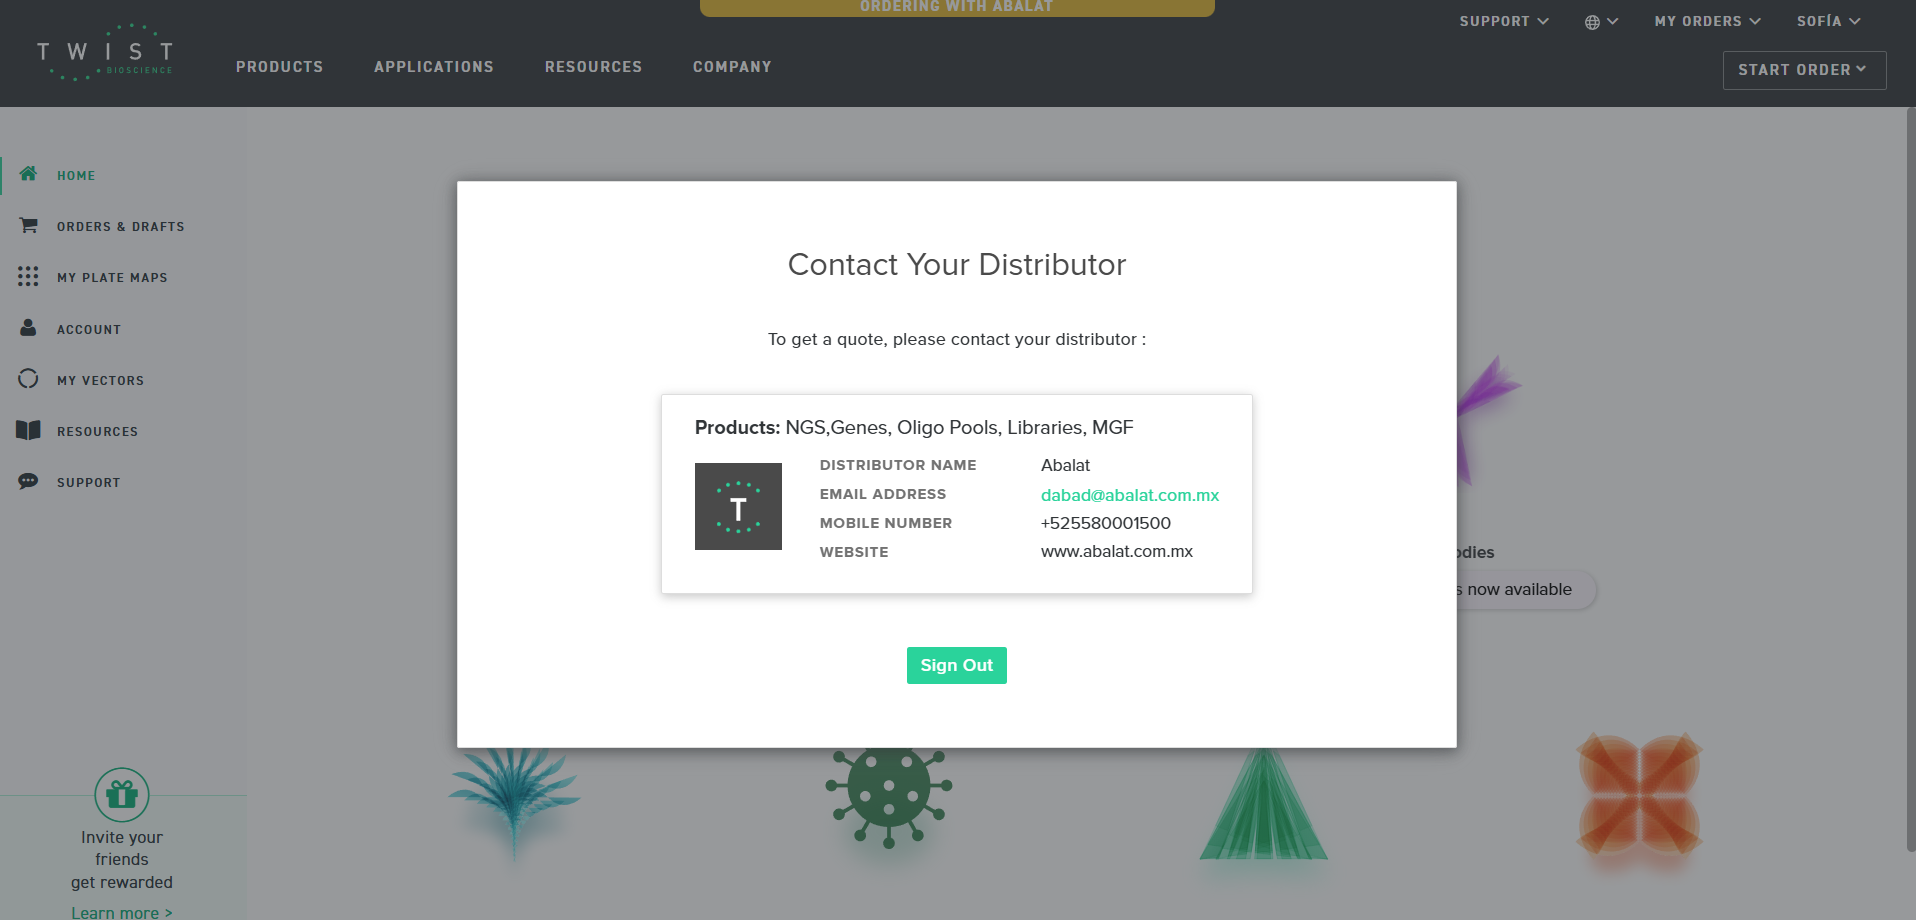Open the Account person icon
This screenshot has height=920, width=1916.
click(28, 328)
